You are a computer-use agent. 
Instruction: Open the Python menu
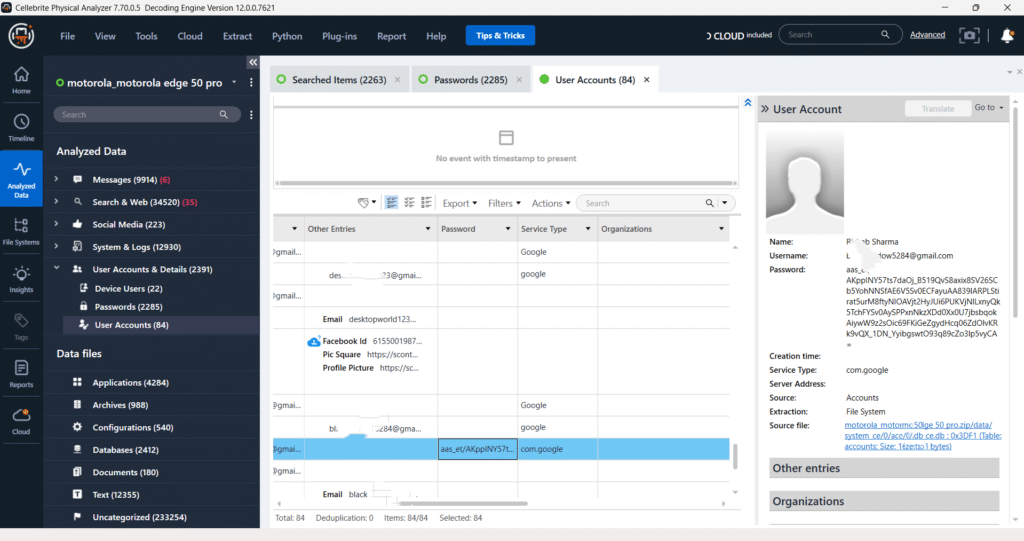(x=287, y=36)
